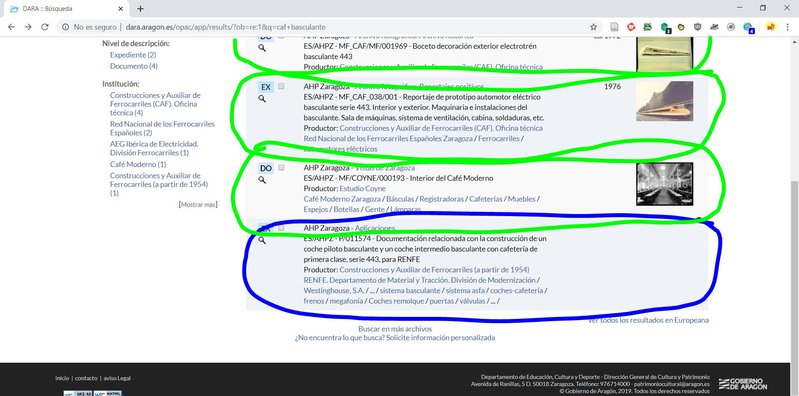Close the DARA Búsqueda tab
This screenshot has height=396, width=799.
point(121,9)
